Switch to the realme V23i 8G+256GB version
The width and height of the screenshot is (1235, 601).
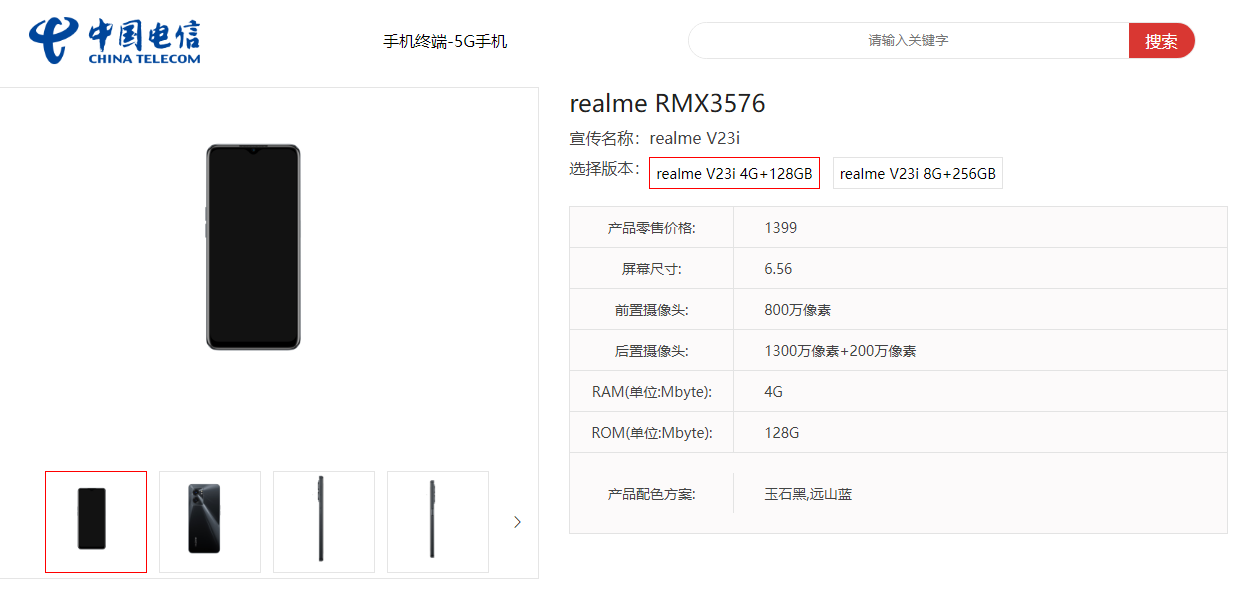pos(917,172)
